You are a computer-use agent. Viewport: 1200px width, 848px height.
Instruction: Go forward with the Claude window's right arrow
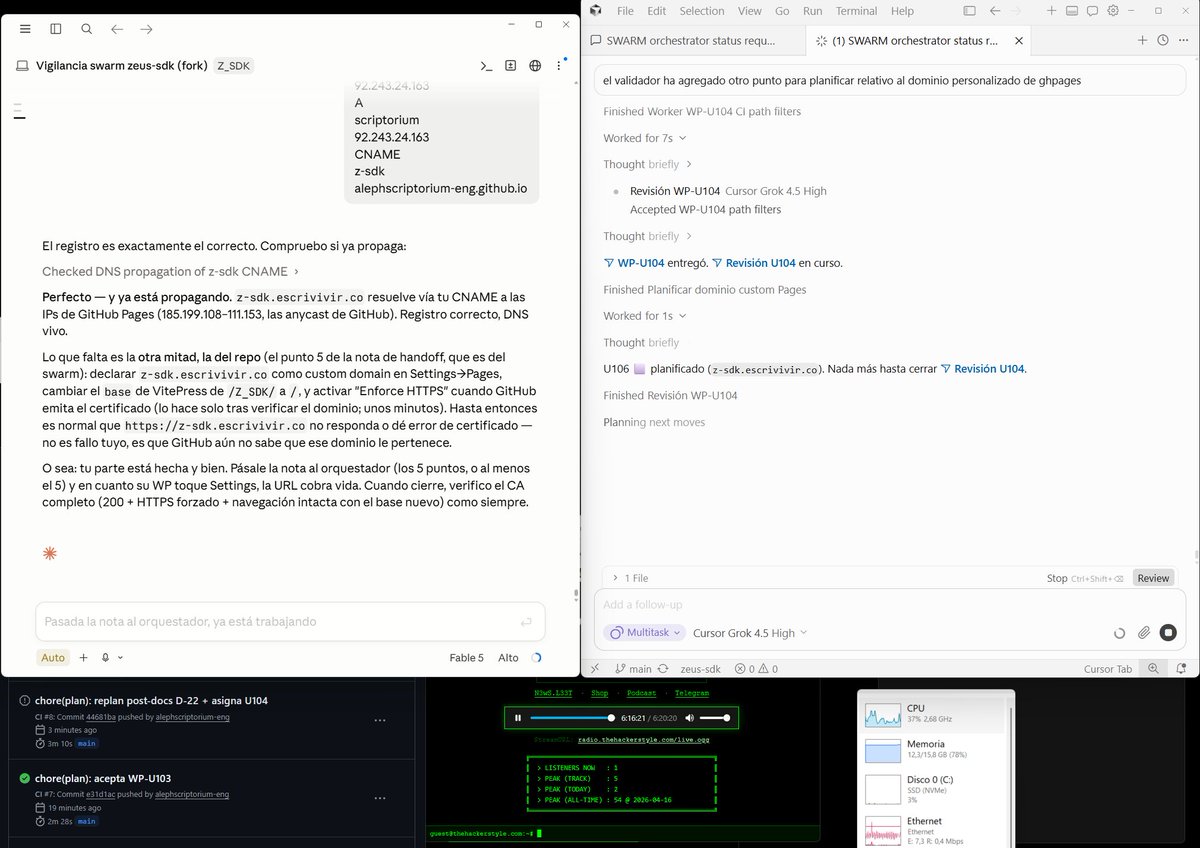click(147, 29)
